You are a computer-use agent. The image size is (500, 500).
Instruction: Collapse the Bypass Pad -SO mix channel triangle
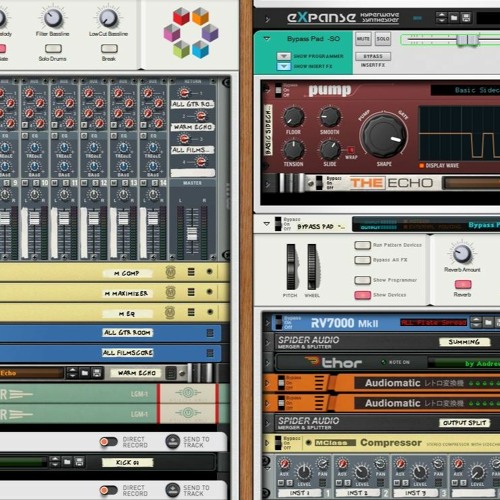(267, 39)
